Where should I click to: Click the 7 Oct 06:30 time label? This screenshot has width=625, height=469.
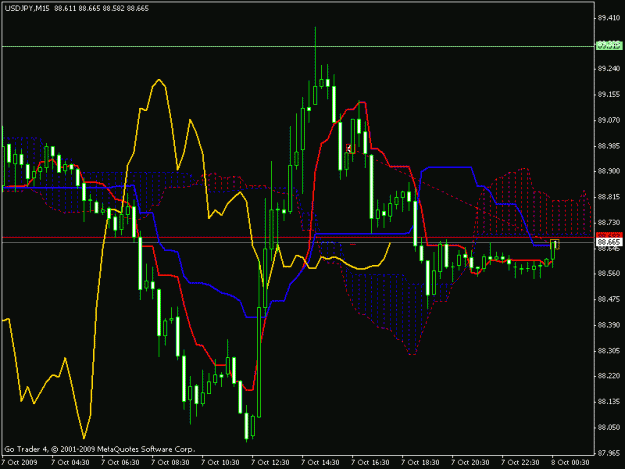pos(120,463)
